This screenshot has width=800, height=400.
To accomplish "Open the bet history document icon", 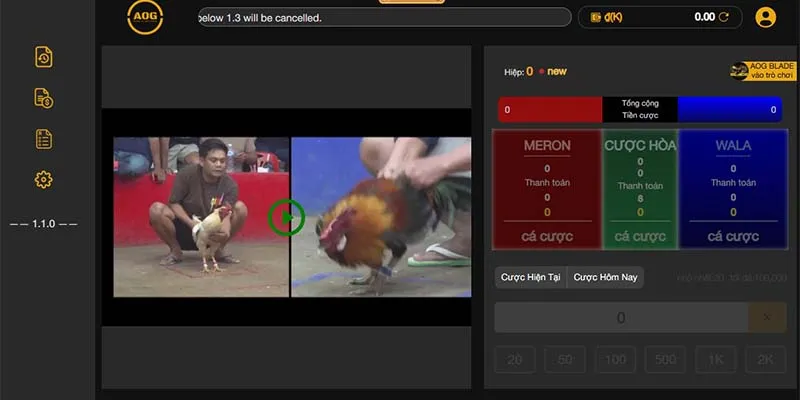I will [x=43, y=57].
